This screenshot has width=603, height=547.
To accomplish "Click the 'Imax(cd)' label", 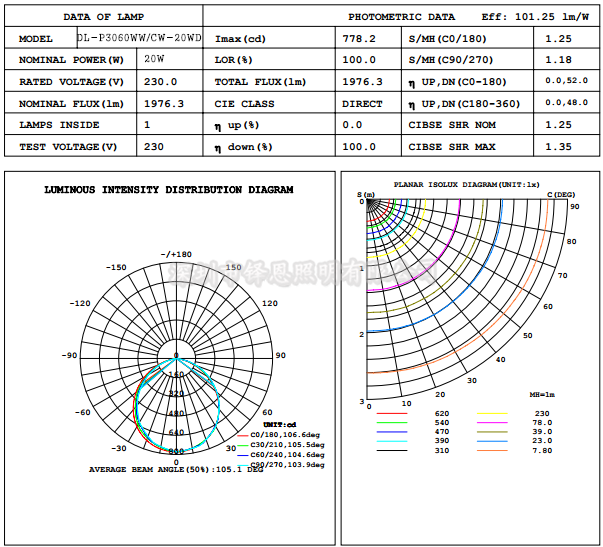I will coord(240,39).
